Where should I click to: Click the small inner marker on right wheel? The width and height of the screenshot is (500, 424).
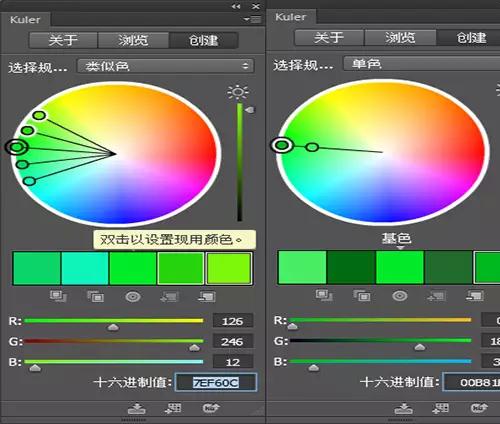click(x=312, y=147)
